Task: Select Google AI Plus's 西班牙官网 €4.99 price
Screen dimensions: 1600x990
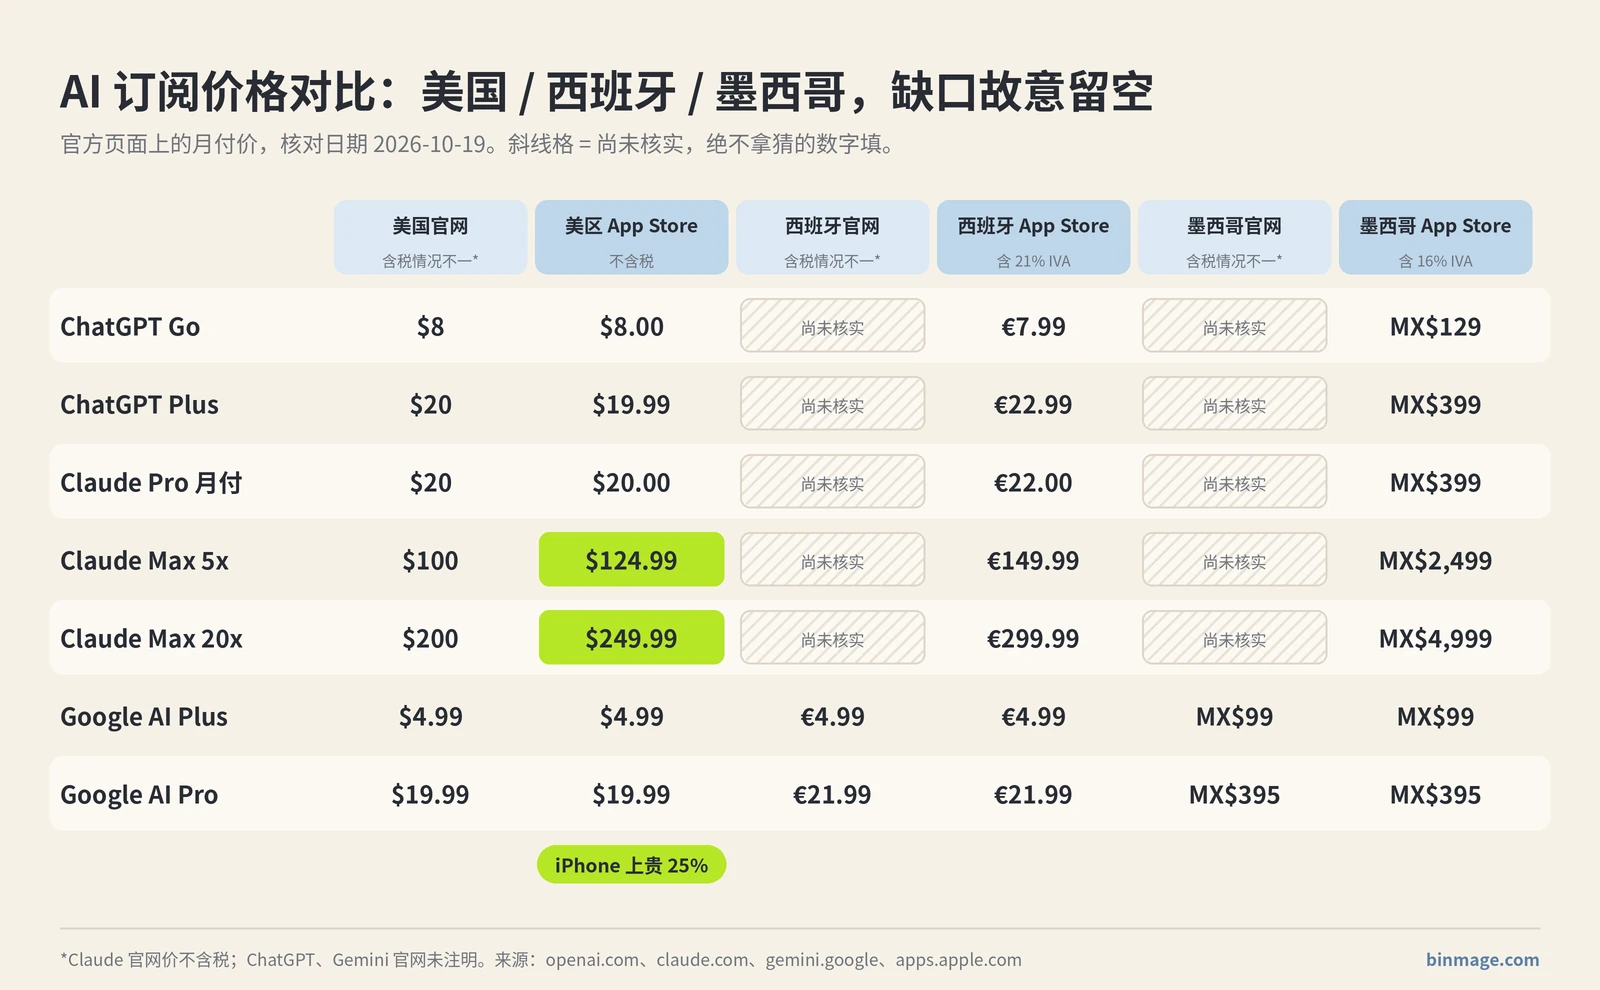Action: click(x=832, y=717)
